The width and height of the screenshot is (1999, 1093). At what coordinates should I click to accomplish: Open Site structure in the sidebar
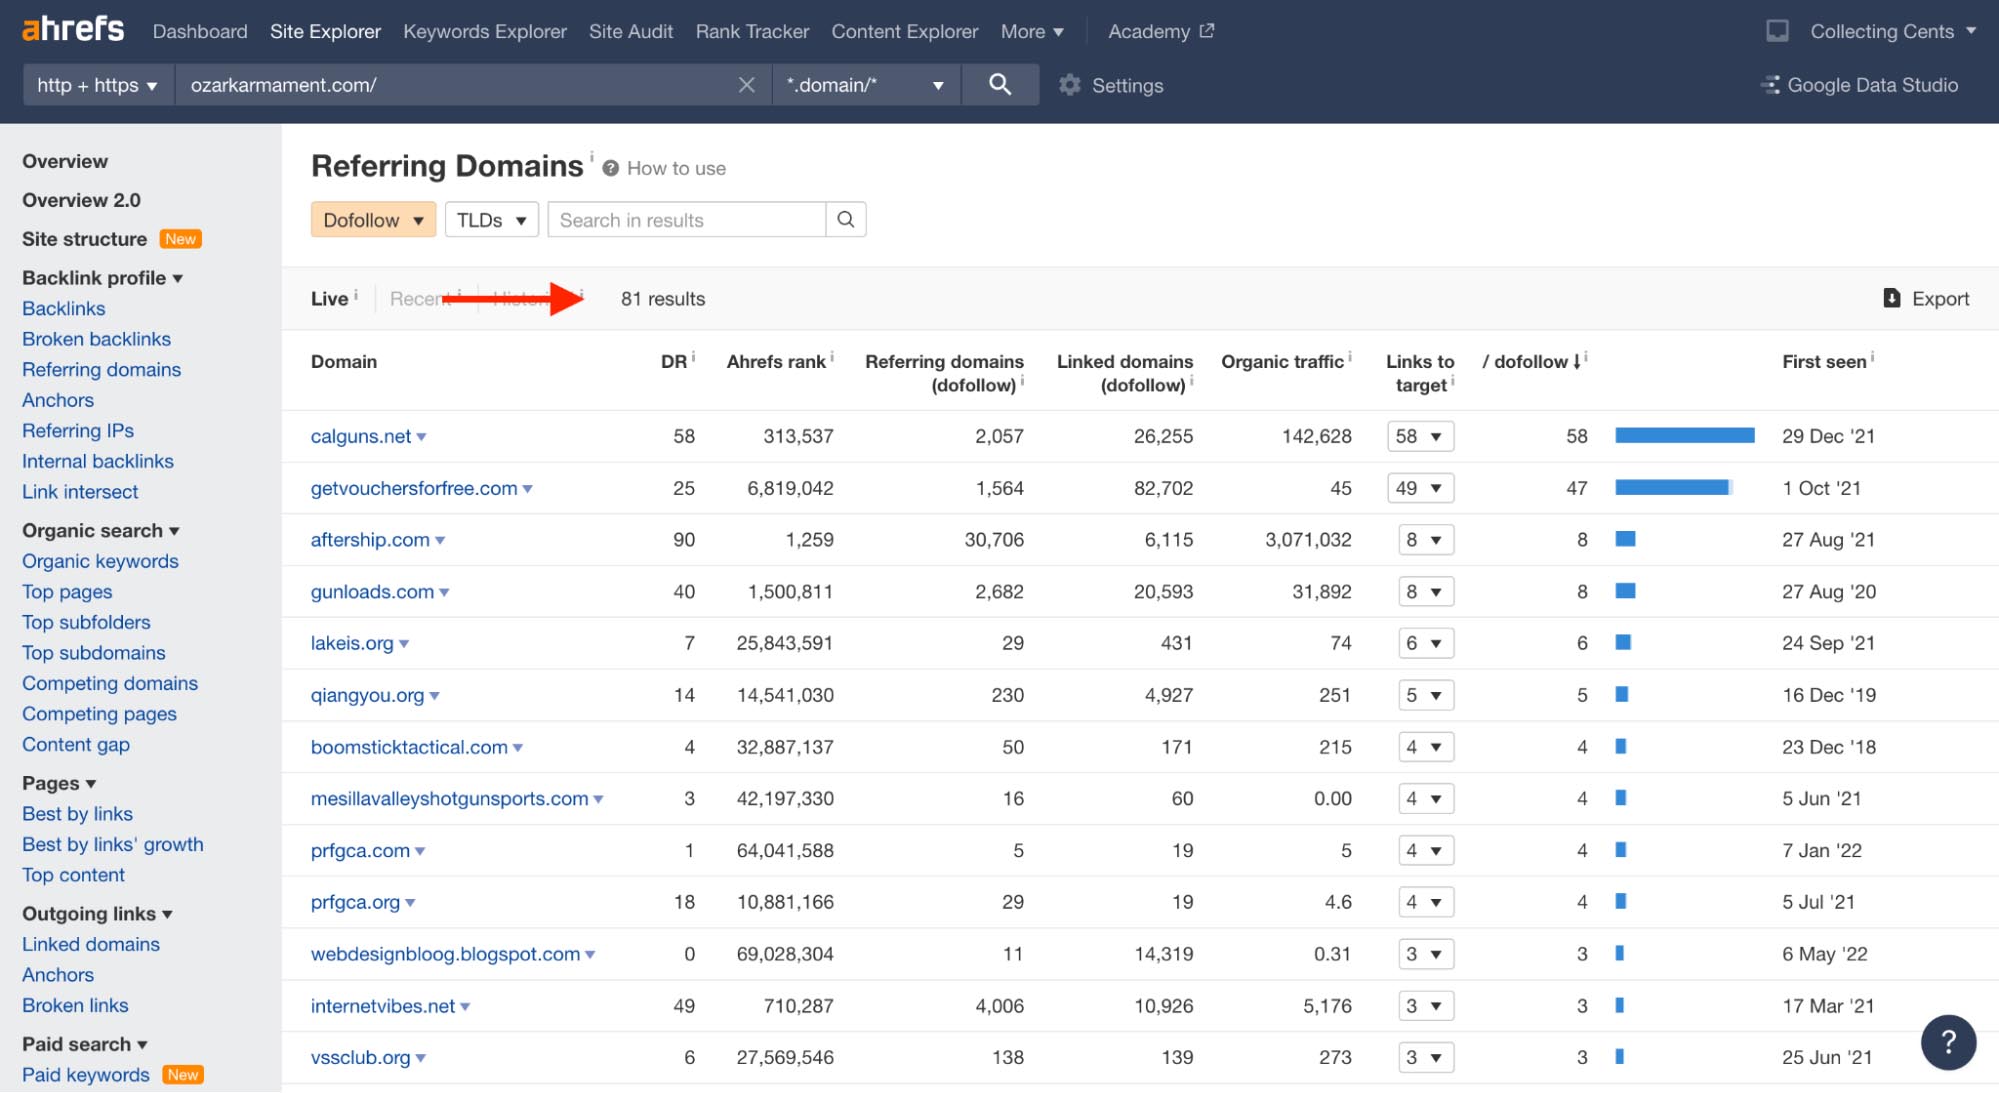coord(84,239)
